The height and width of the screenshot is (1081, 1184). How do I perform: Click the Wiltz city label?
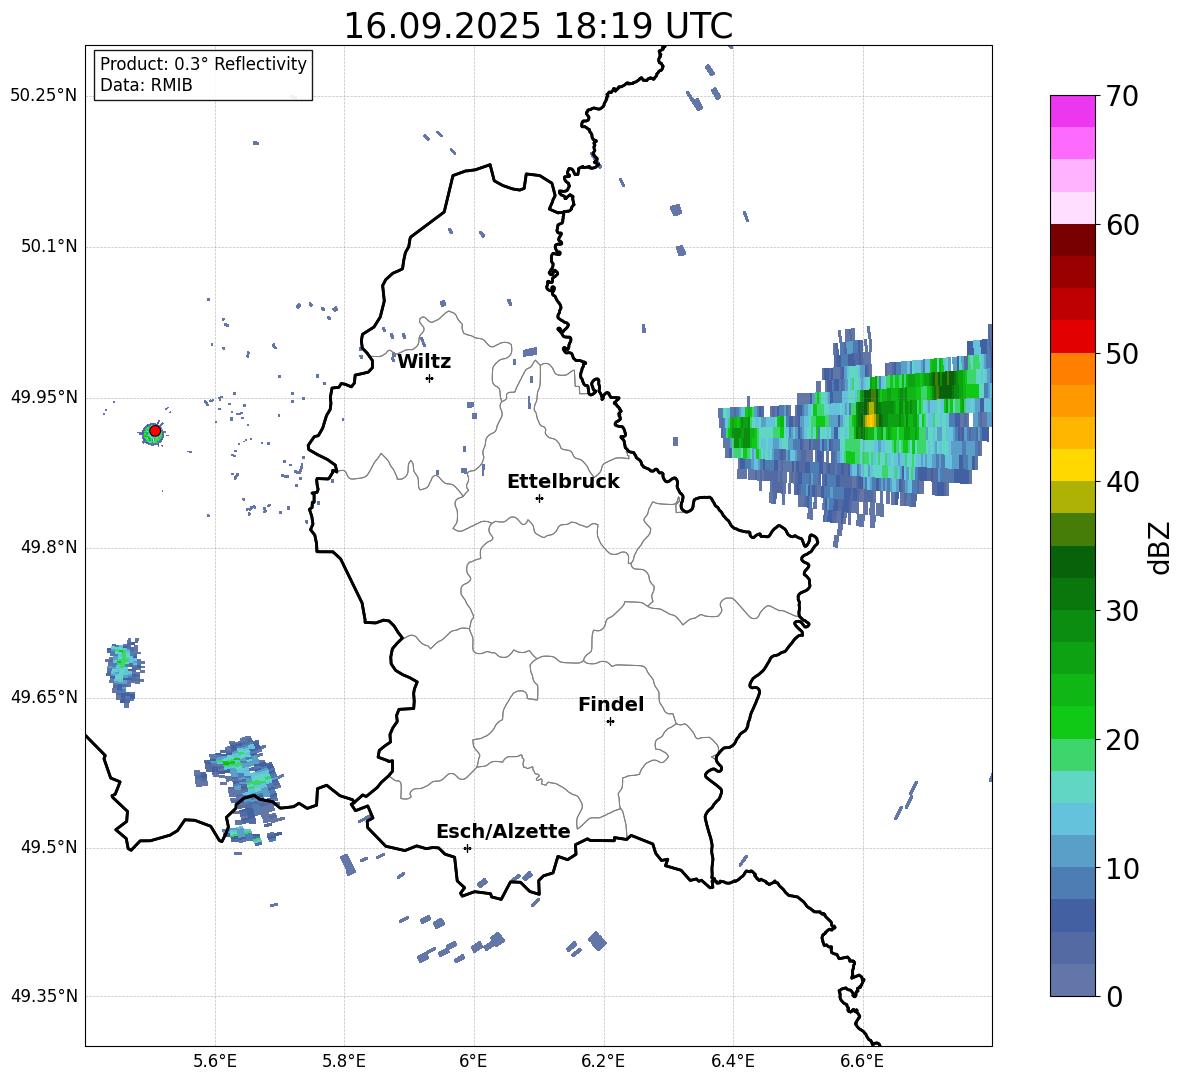(x=424, y=362)
